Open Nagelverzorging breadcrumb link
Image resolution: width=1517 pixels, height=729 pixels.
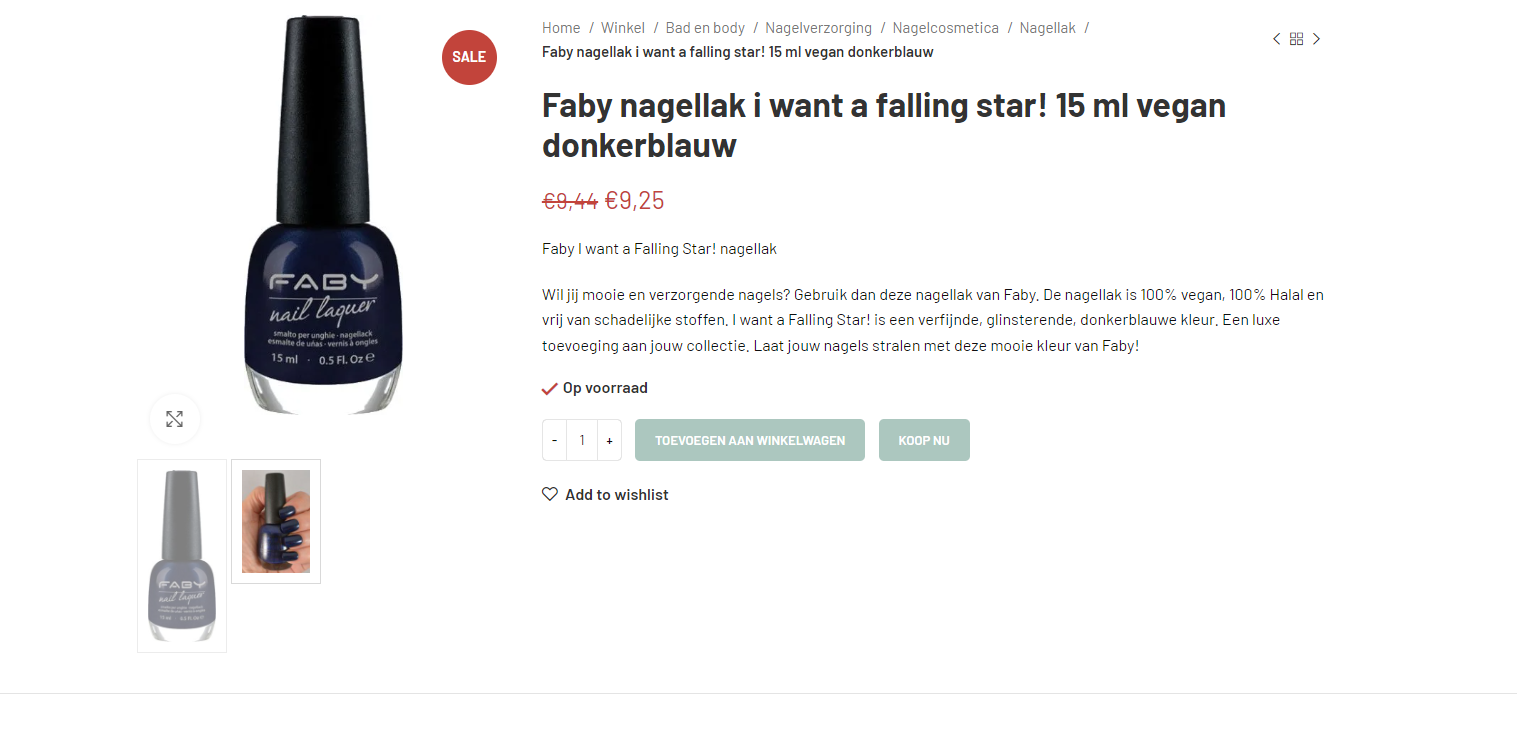pos(819,28)
